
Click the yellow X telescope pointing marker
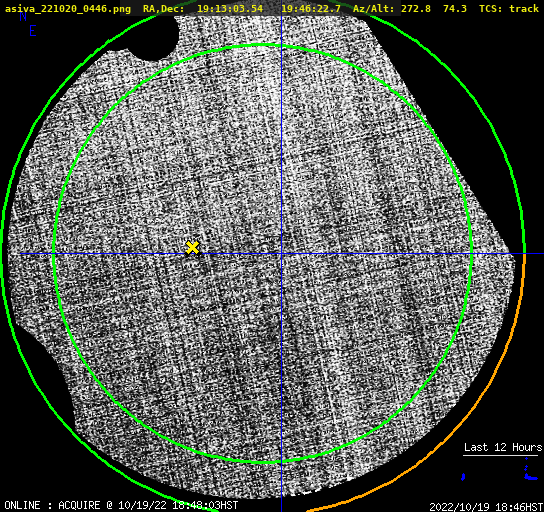[192, 248]
